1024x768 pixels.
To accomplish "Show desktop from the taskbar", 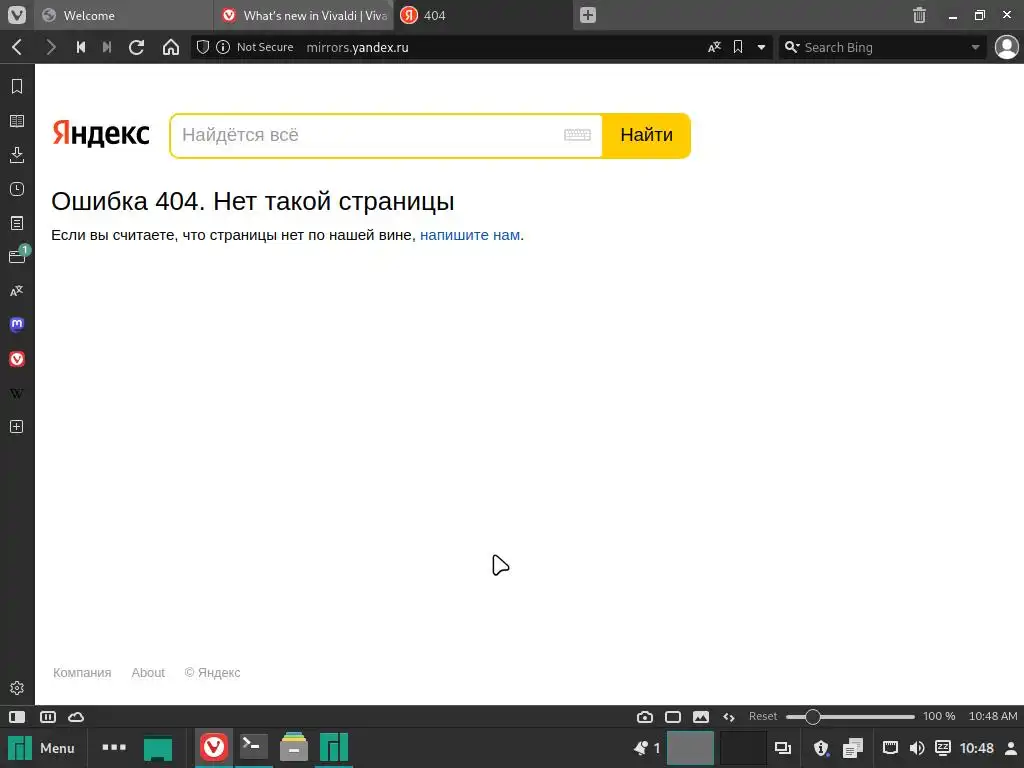I will (x=158, y=748).
